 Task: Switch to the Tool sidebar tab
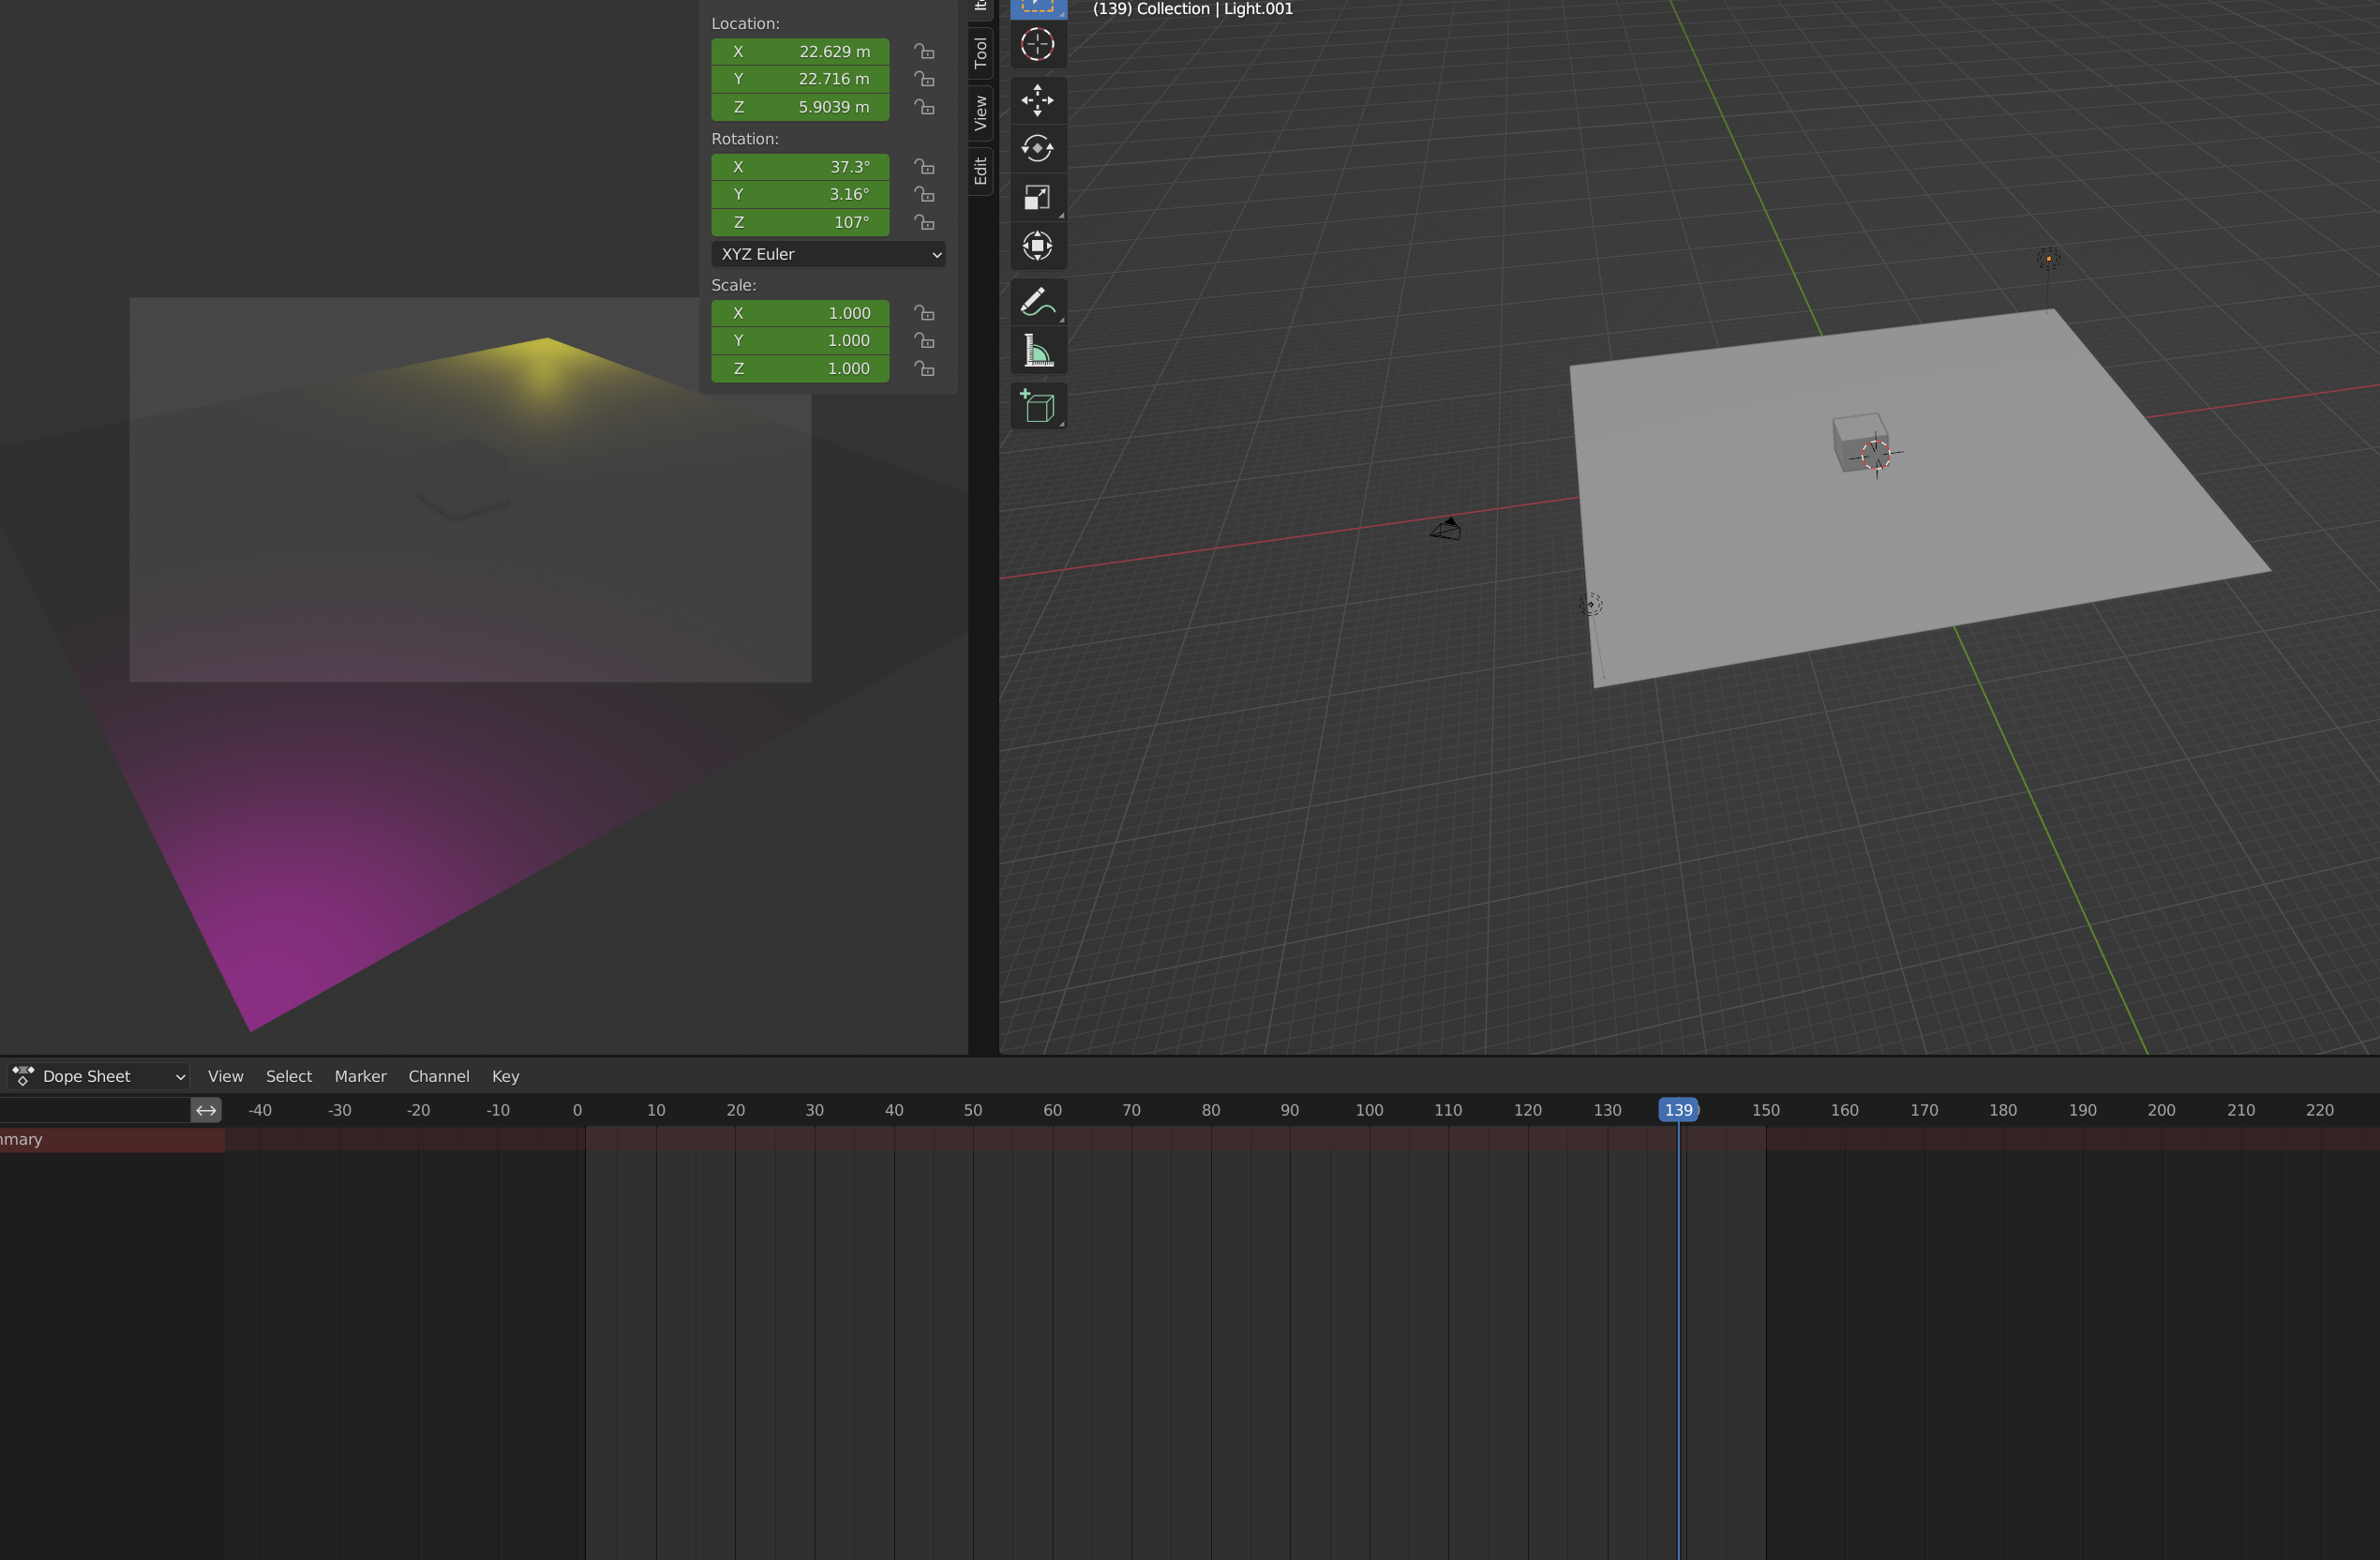tap(980, 52)
